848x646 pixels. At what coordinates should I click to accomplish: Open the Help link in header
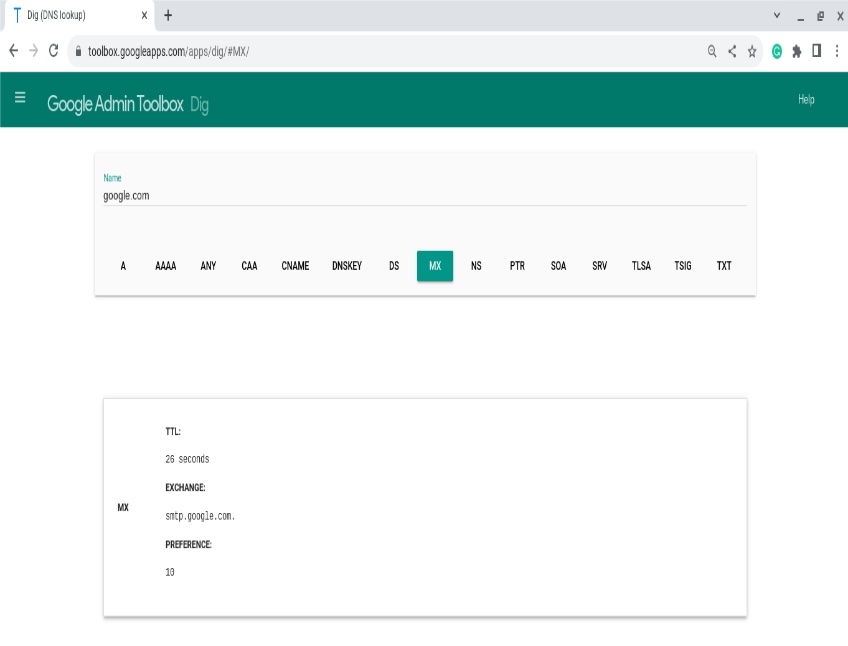(x=806, y=99)
